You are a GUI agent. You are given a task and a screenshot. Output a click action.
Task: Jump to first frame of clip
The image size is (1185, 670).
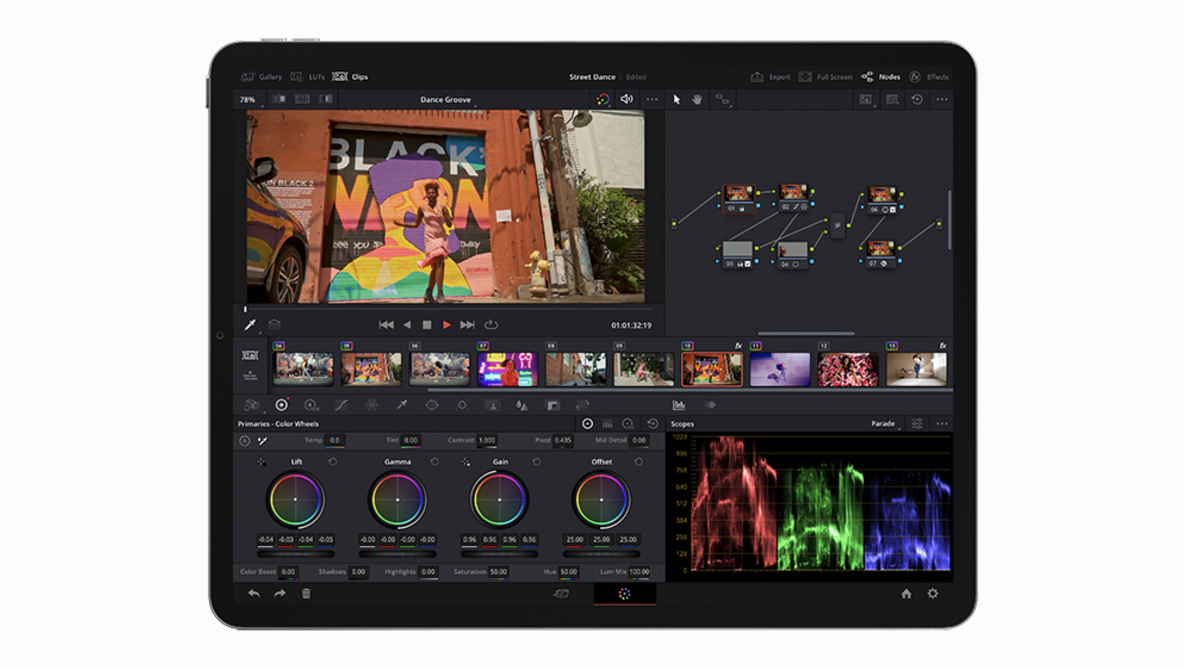pos(385,325)
